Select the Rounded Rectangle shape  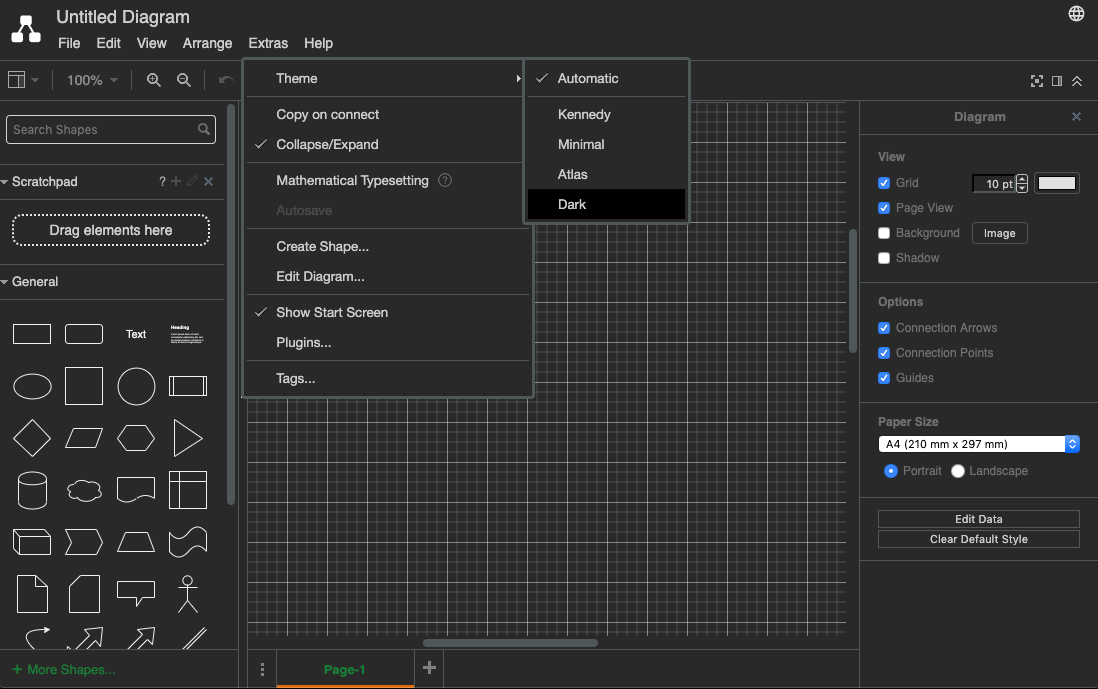pyautogui.click(x=84, y=334)
